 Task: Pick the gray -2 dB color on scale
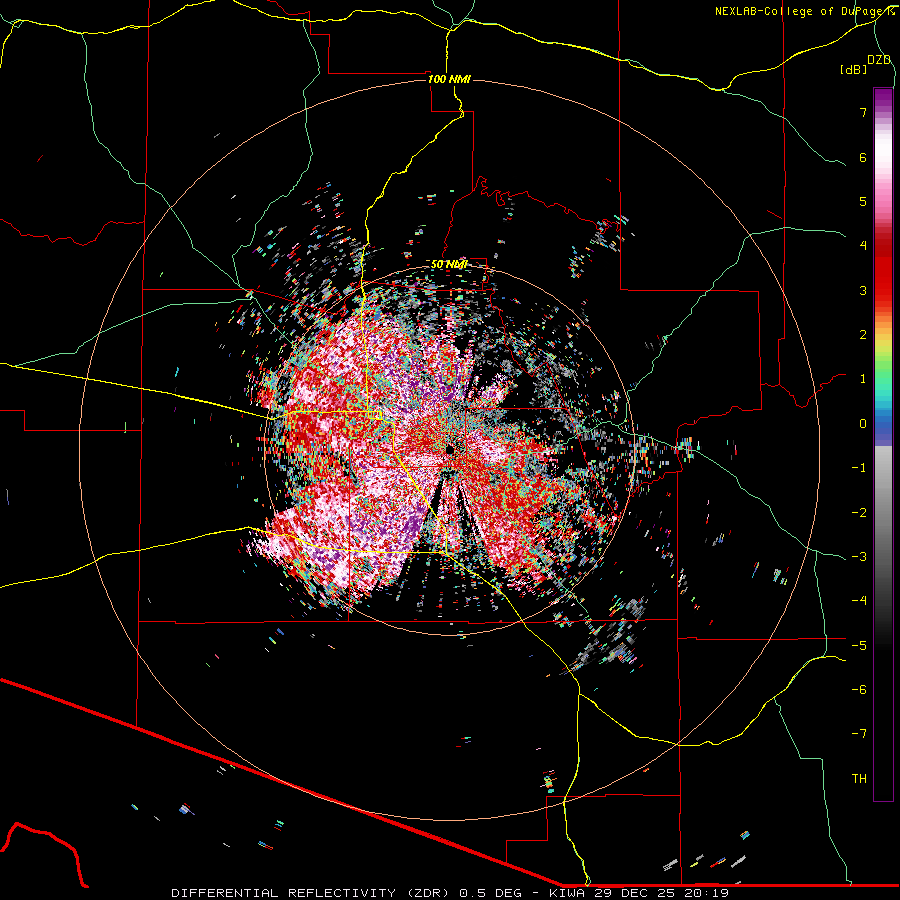[883, 512]
